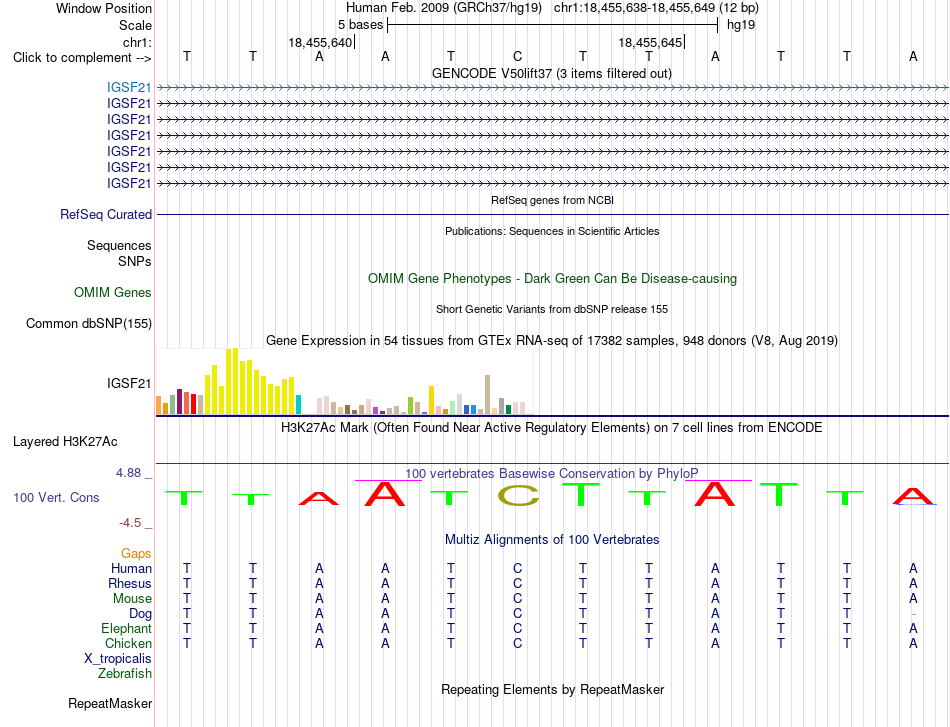Click the 'OMIM Genes' track label
Viewport: 950px width, 727px height.
point(113,293)
